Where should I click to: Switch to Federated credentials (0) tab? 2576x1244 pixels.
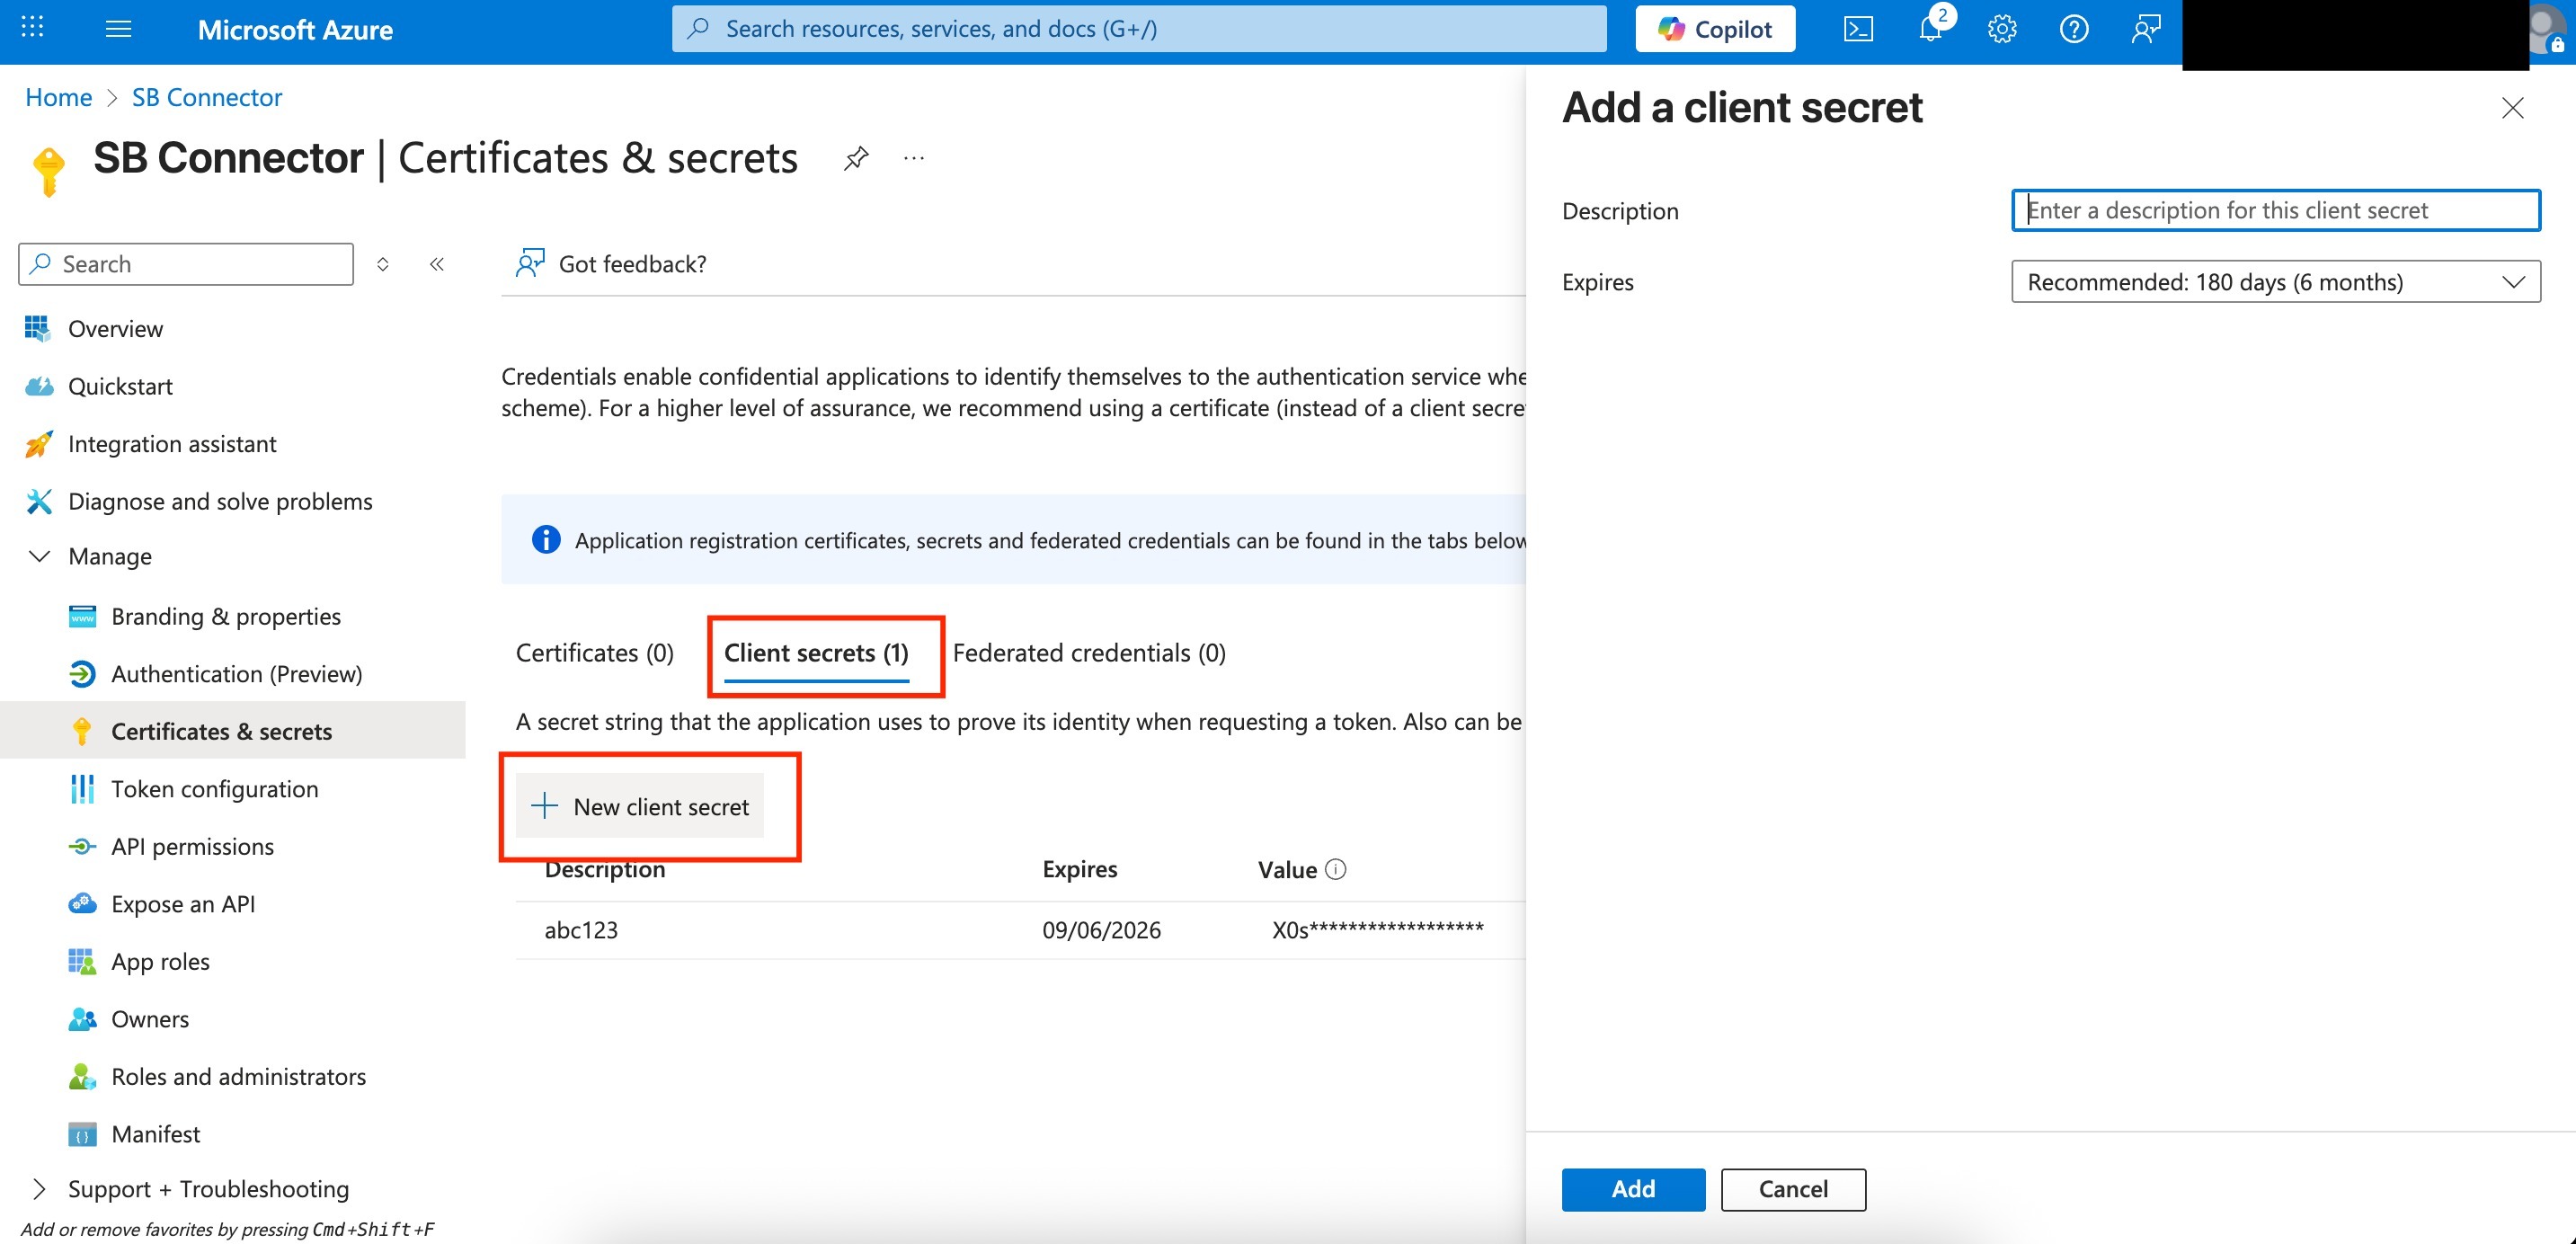point(1088,653)
